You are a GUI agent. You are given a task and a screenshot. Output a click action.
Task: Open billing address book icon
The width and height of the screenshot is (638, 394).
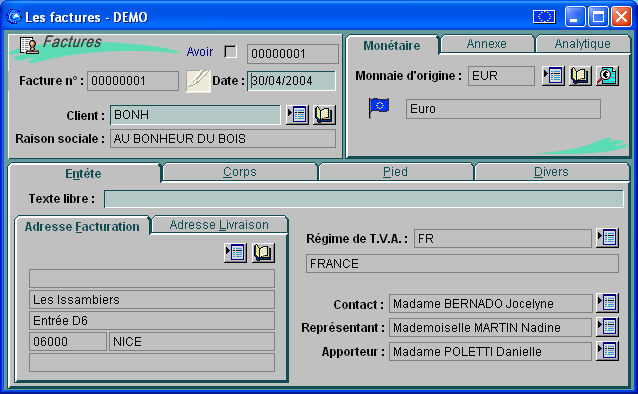click(x=263, y=253)
